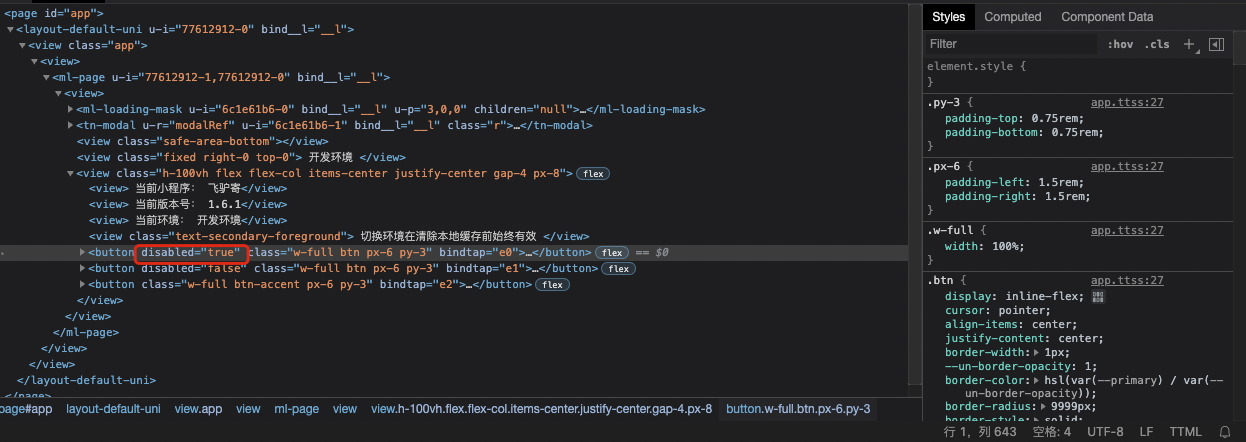Select ml-page in the breadcrumb bar
Screen dimensions: 1246x442
click(296, 409)
